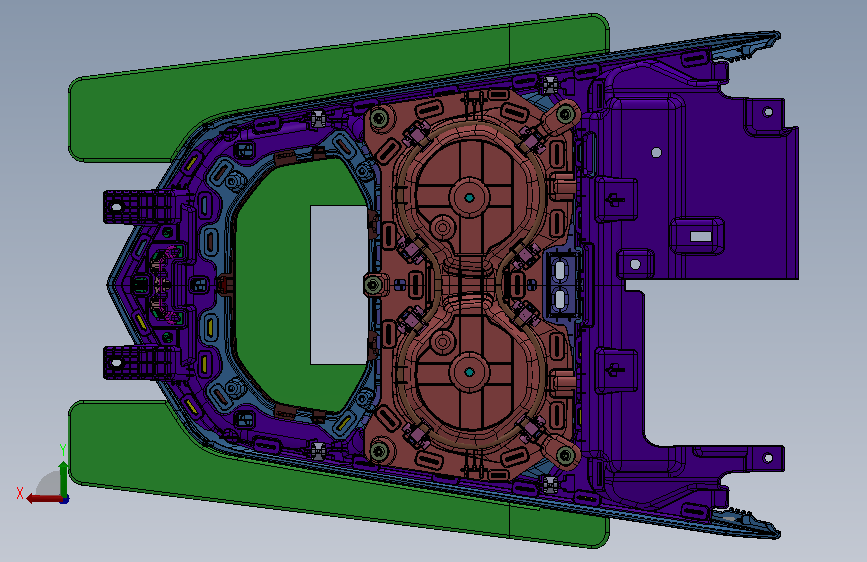Pick the upper cup holder's teal center hub
The image size is (867, 562).
469,197
